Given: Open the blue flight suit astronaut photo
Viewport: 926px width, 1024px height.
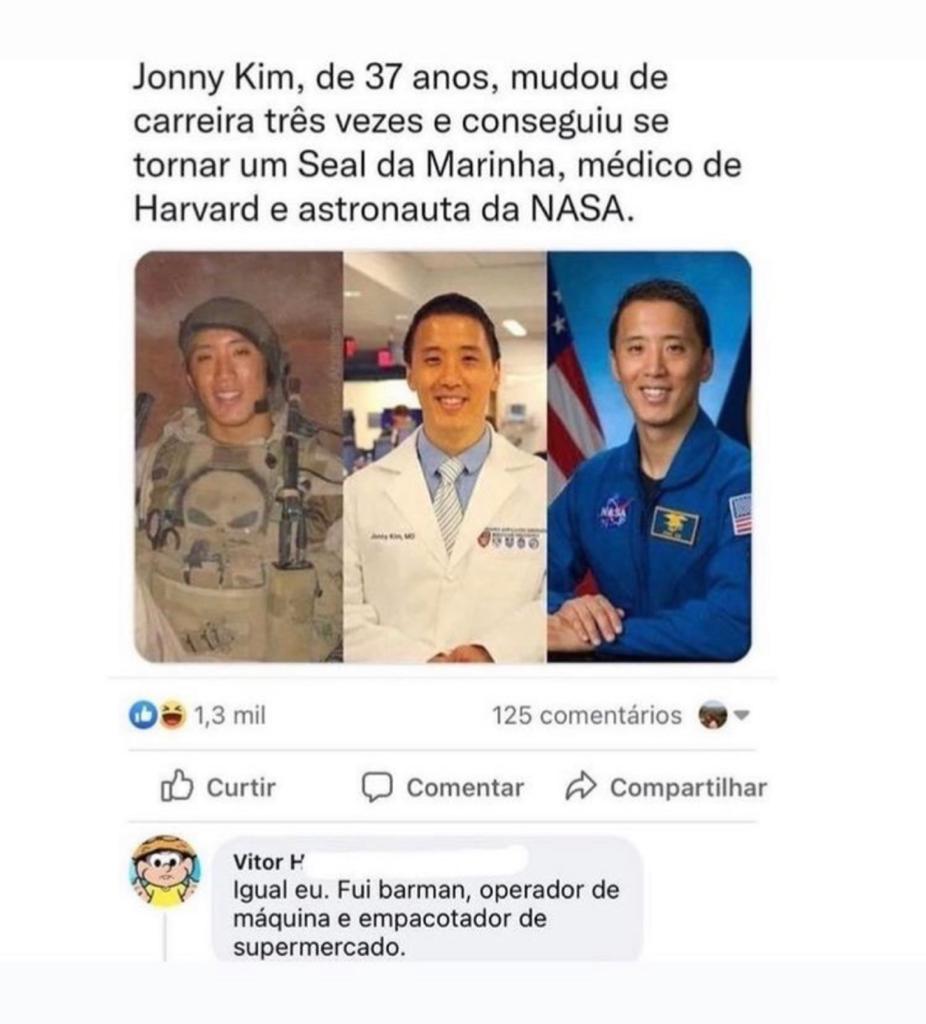Looking at the screenshot, I should click(649, 456).
